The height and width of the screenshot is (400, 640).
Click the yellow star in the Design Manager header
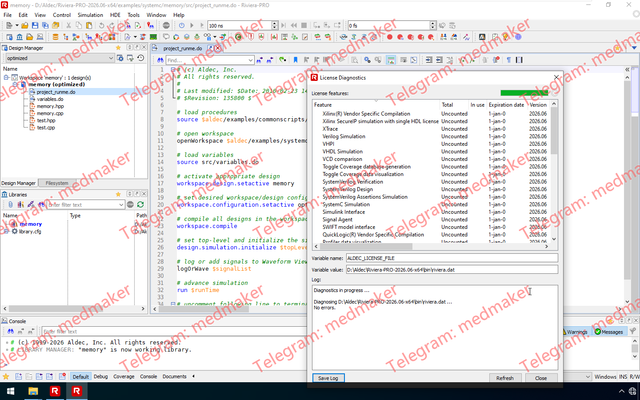pos(118,48)
